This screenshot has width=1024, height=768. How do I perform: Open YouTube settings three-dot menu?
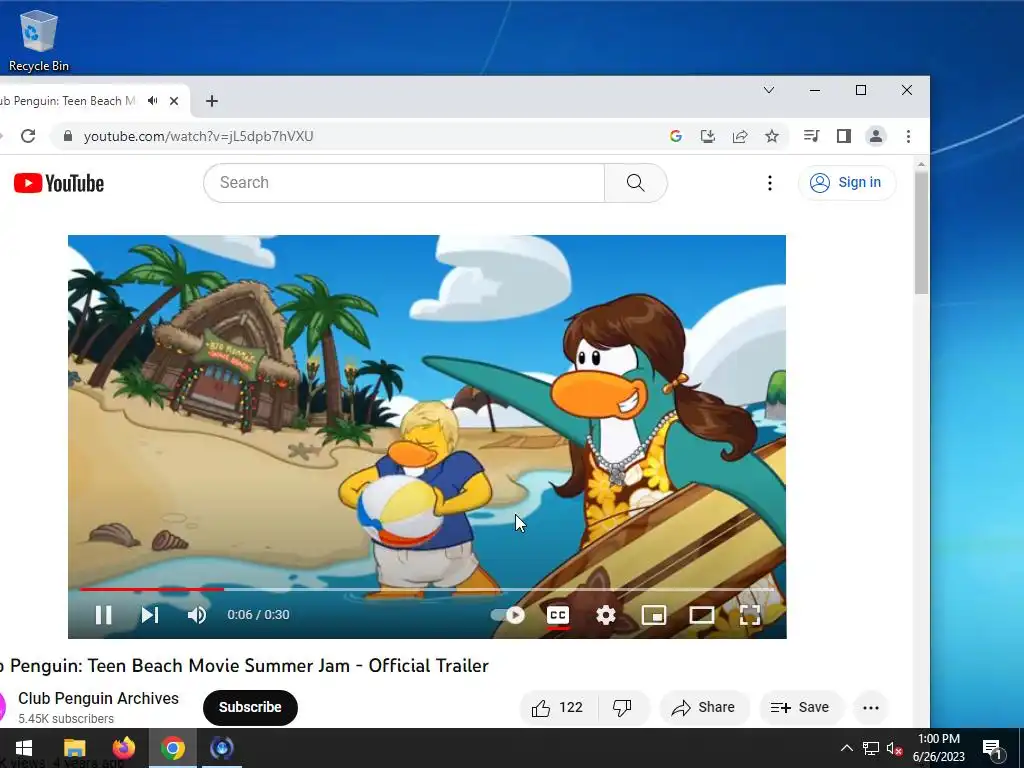(x=770, y=183)
